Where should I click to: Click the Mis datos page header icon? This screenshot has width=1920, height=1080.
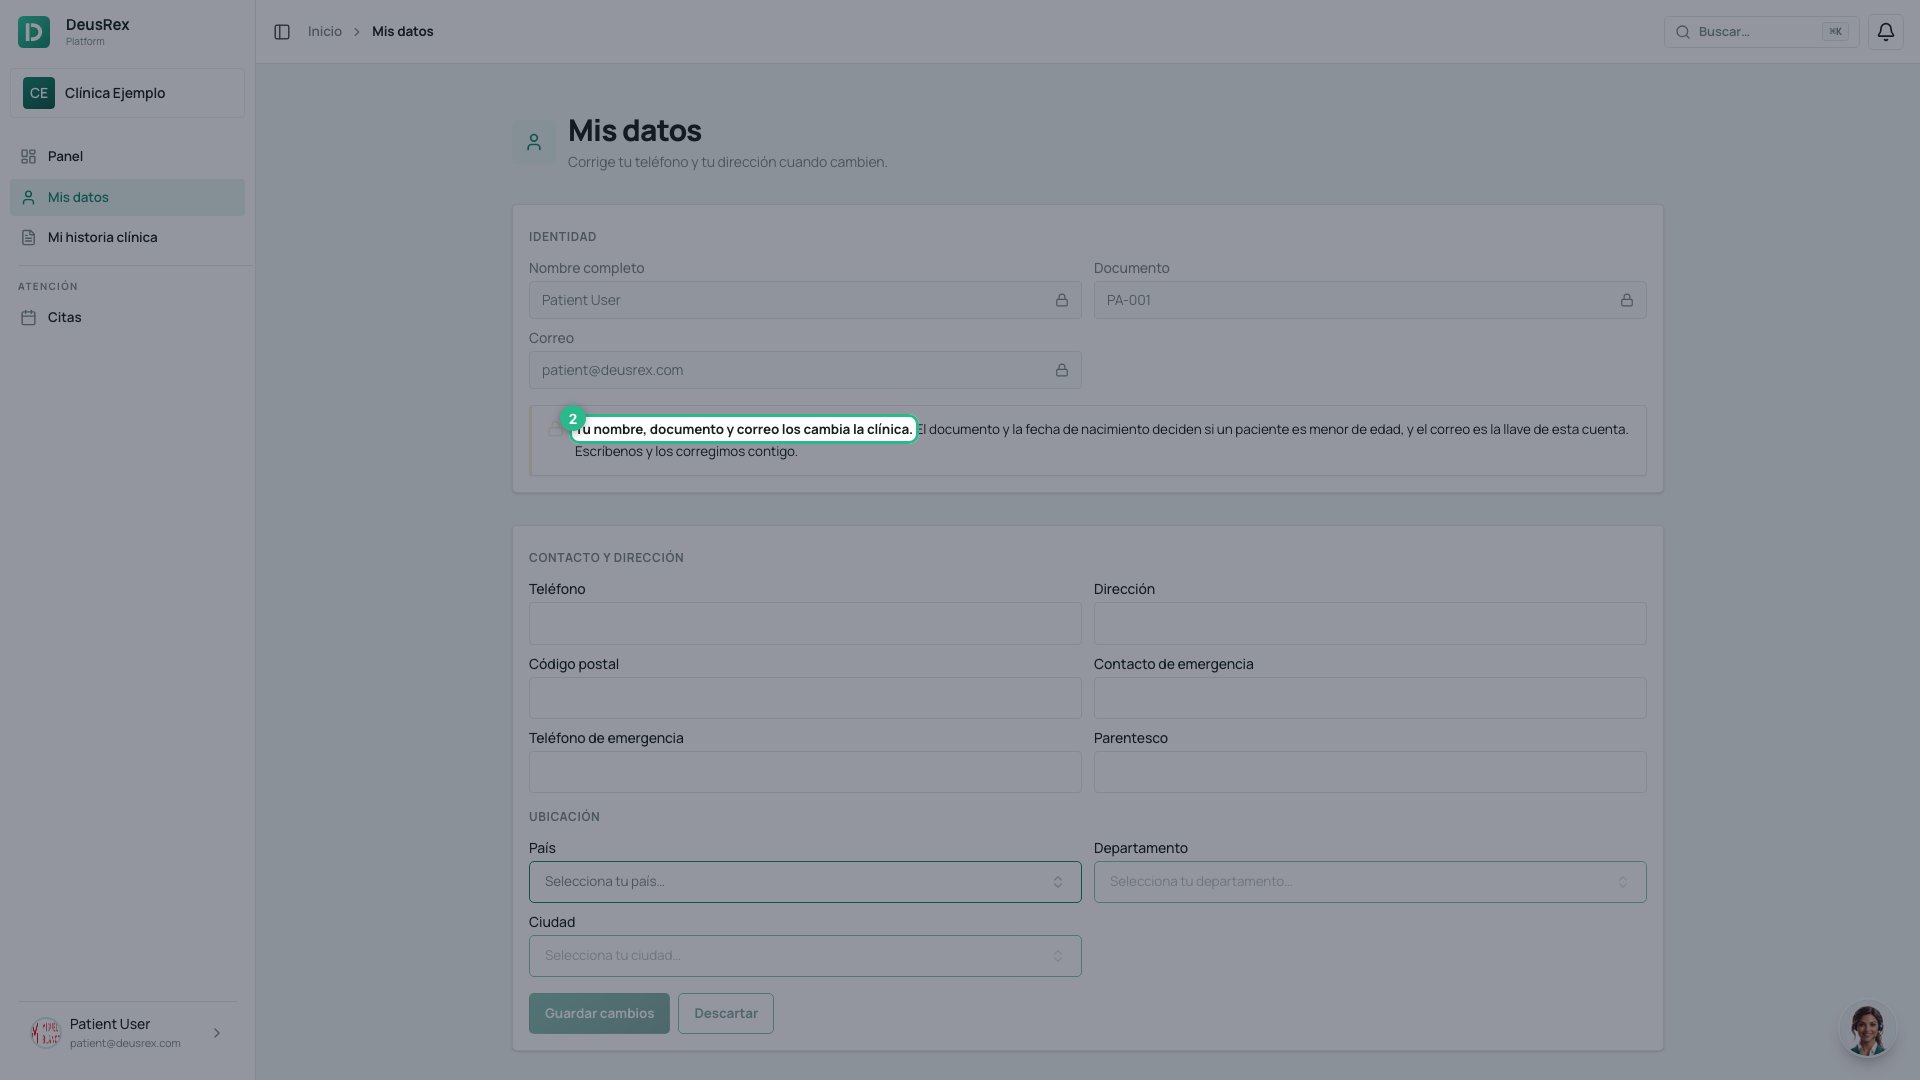click(534, 142)
